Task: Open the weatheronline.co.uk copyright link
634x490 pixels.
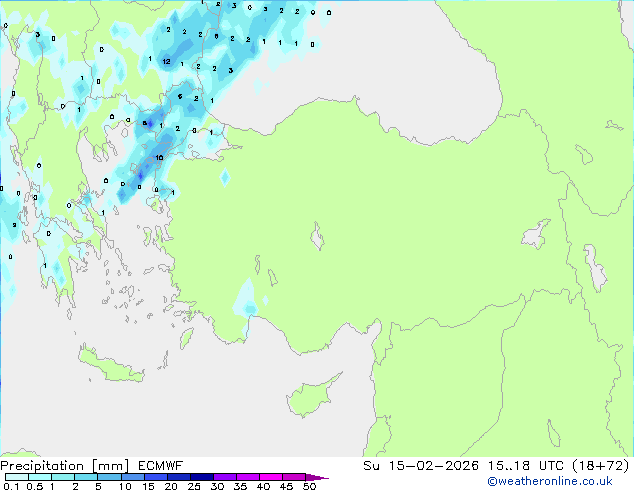Action: [549, 481]
